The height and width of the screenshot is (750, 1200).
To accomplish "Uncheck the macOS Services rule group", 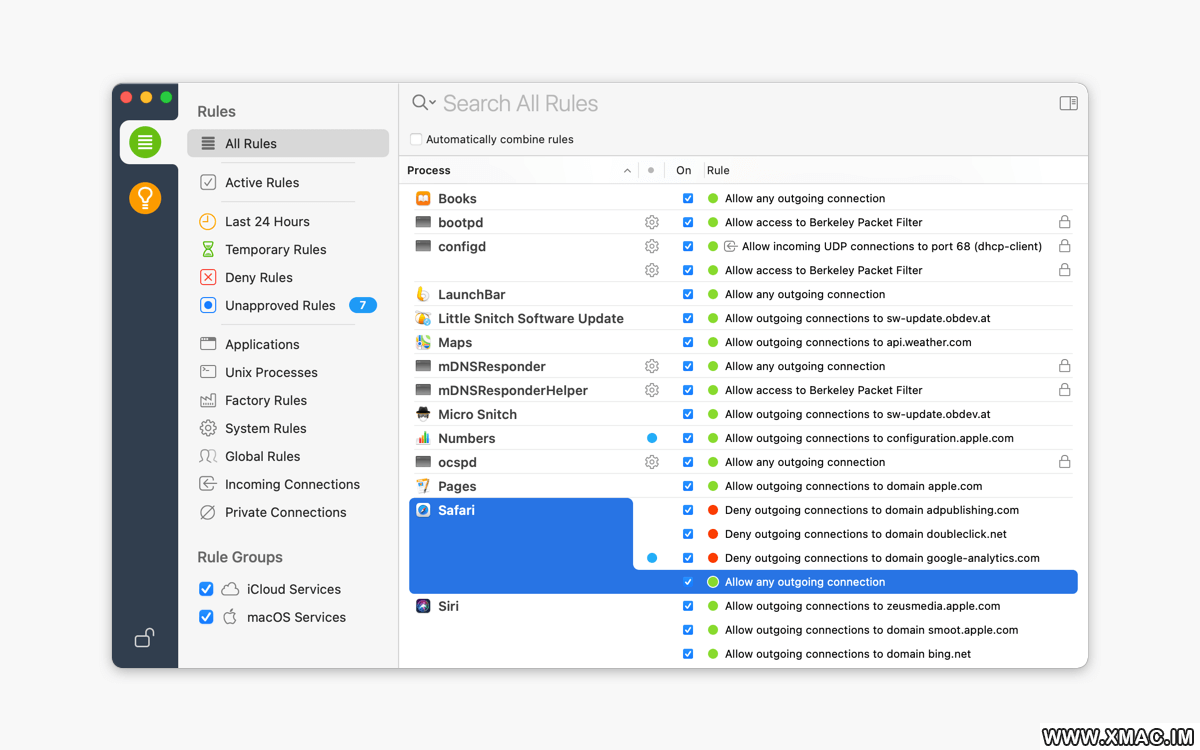I will pos(206,617).
